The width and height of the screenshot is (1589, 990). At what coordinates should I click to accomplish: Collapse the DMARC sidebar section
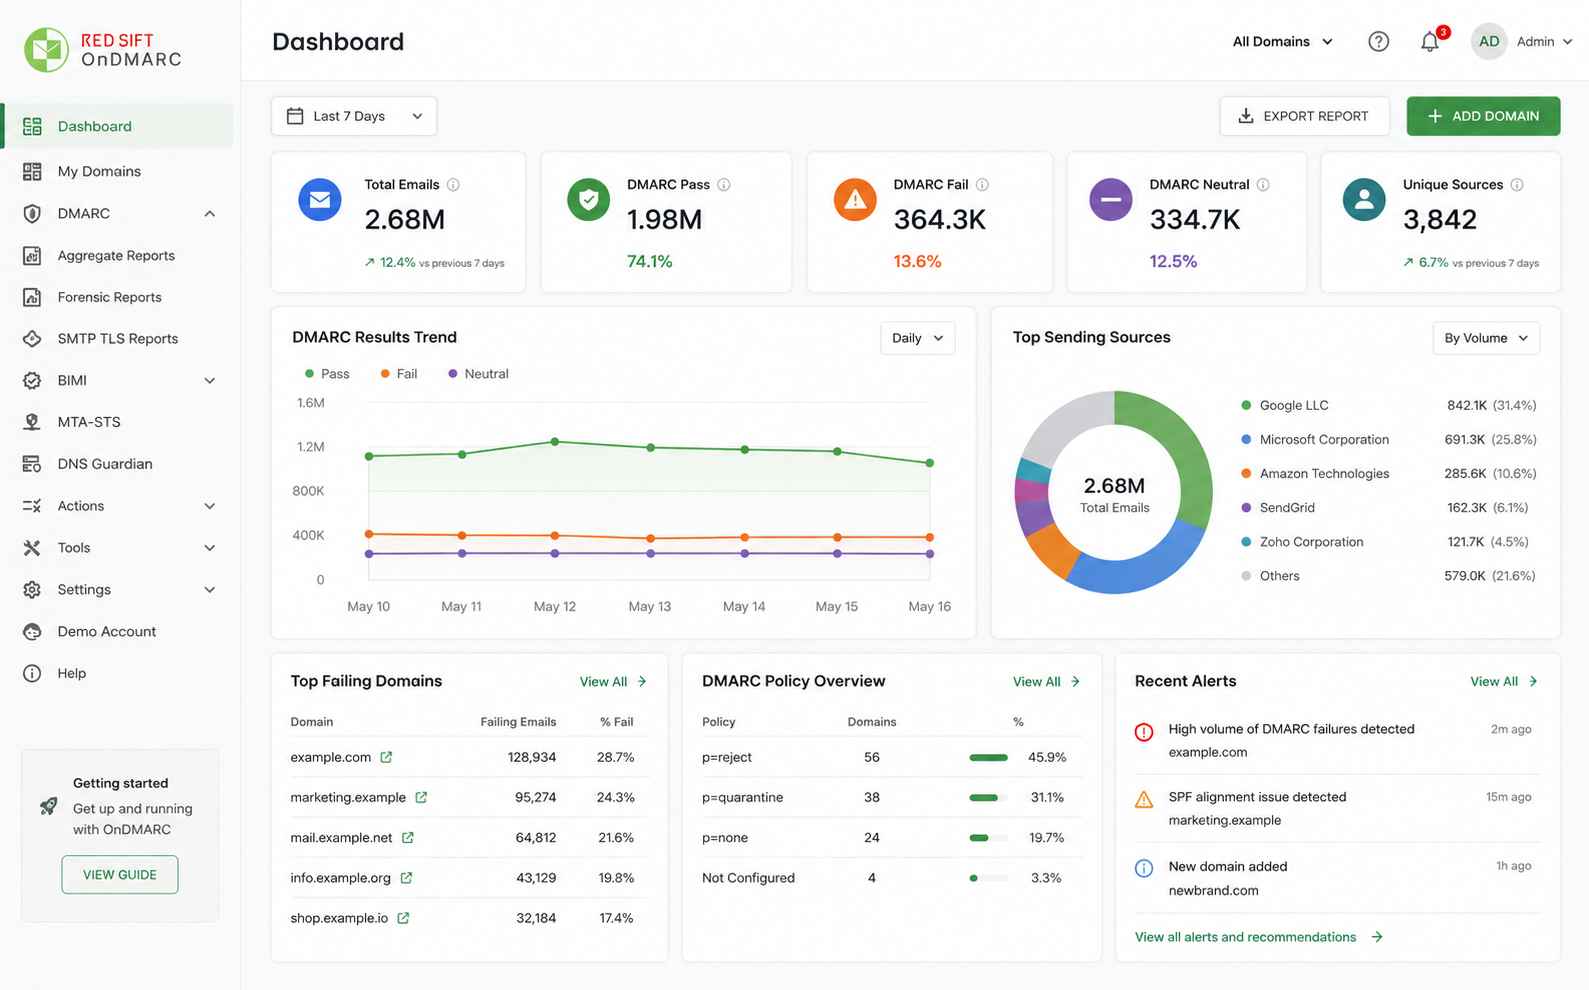210,213
